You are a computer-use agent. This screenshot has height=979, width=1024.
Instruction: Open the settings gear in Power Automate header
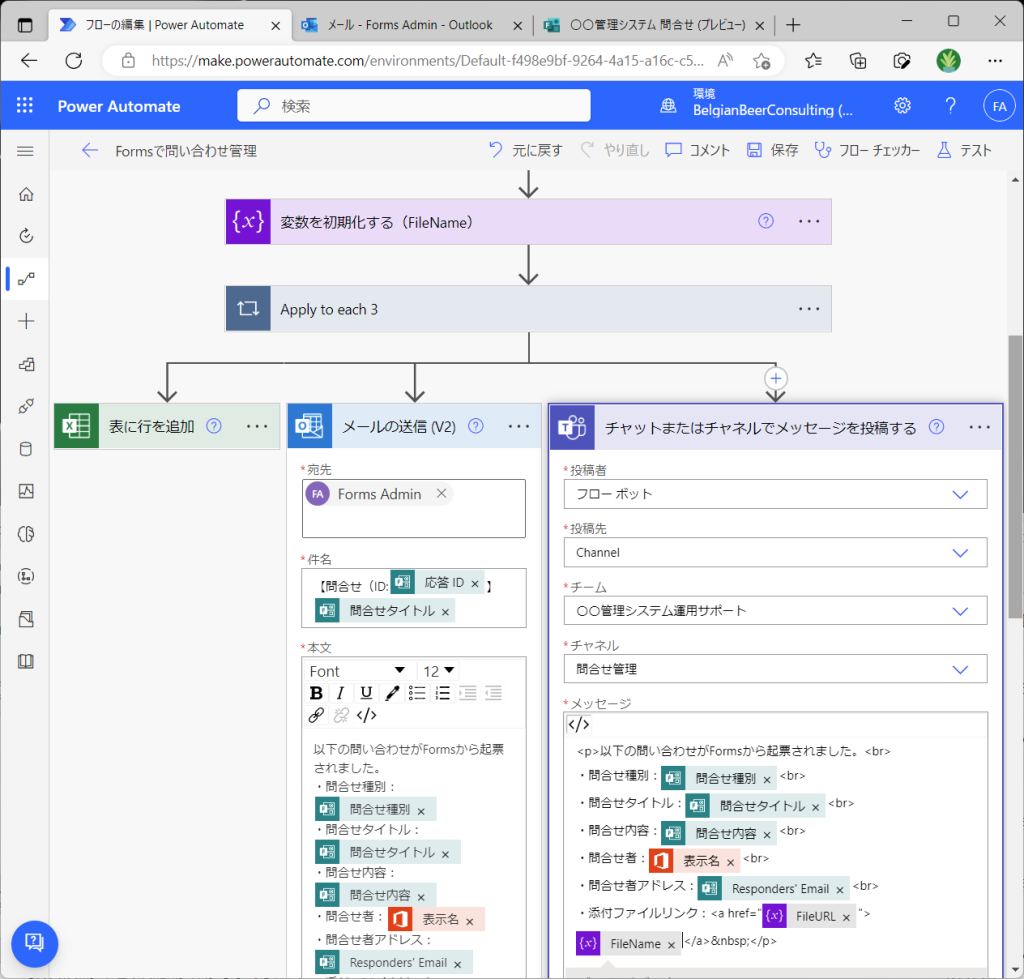point(902,106)
